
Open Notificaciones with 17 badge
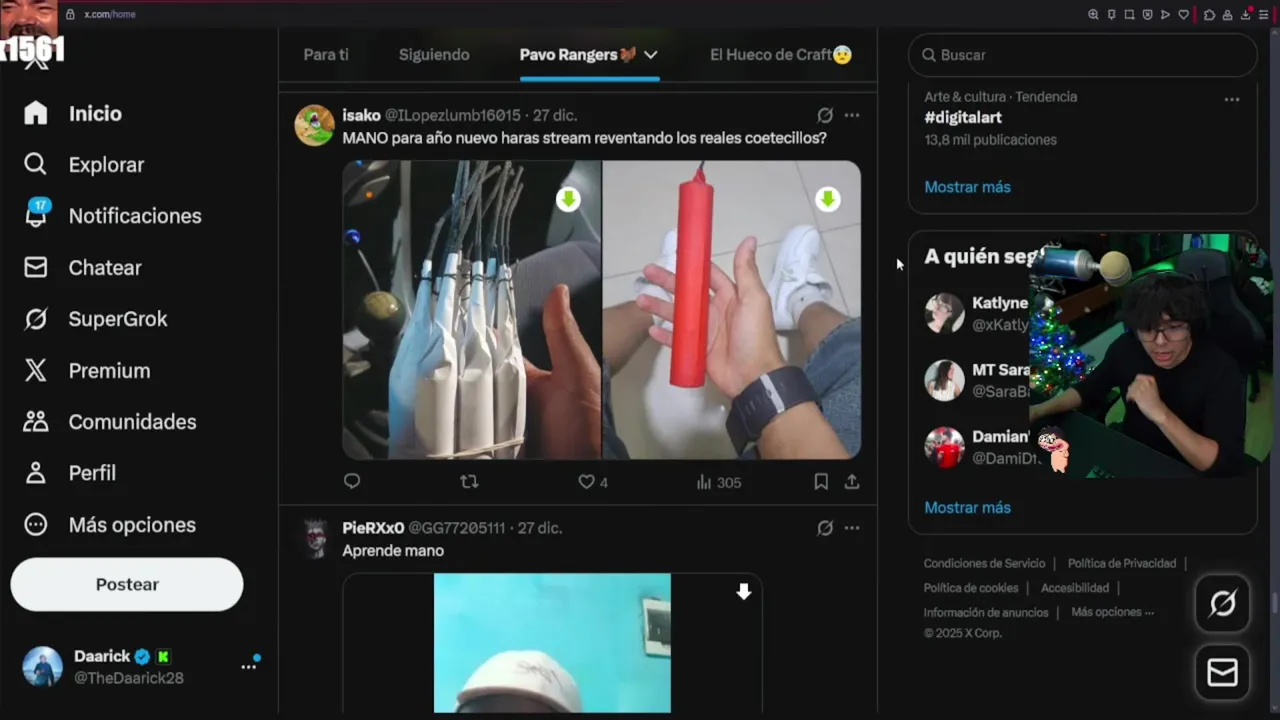pyautogui.click(x=113, y=216)
